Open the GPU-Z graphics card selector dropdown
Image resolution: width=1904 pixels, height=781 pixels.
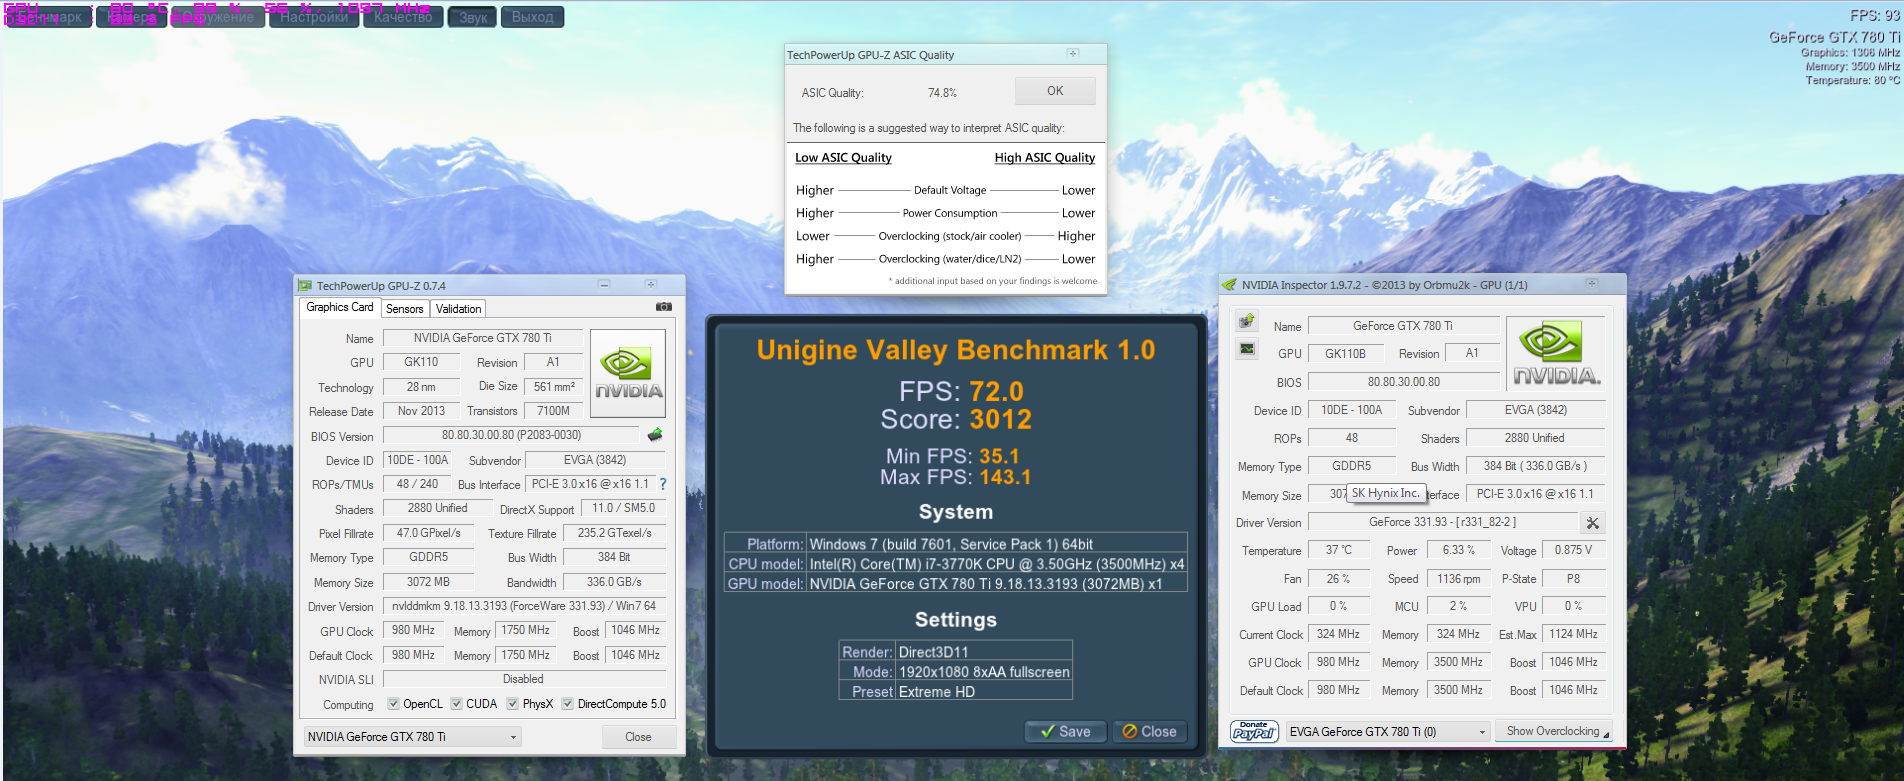413,737
